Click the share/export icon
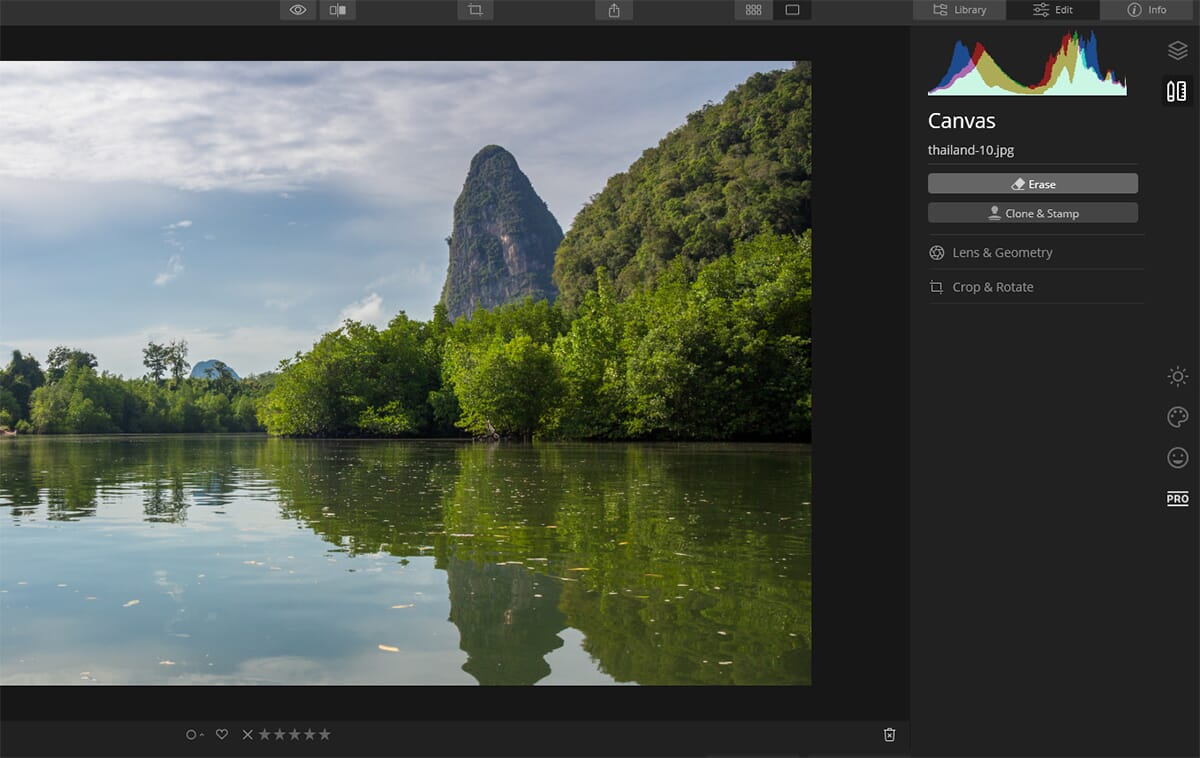1200x758 pixels. click(614, 10)
